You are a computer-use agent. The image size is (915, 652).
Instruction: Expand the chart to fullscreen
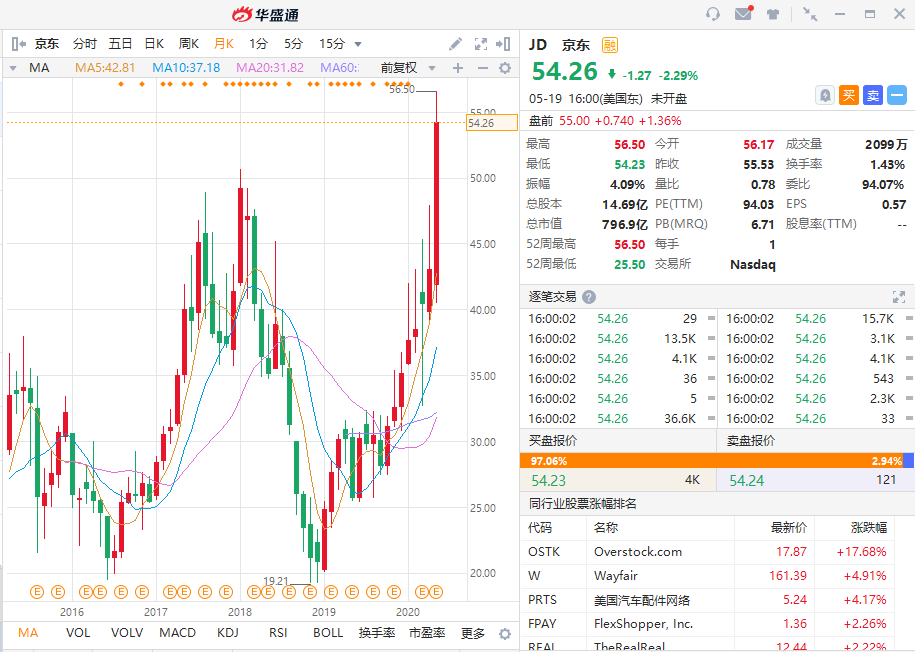tap(481, 44)
